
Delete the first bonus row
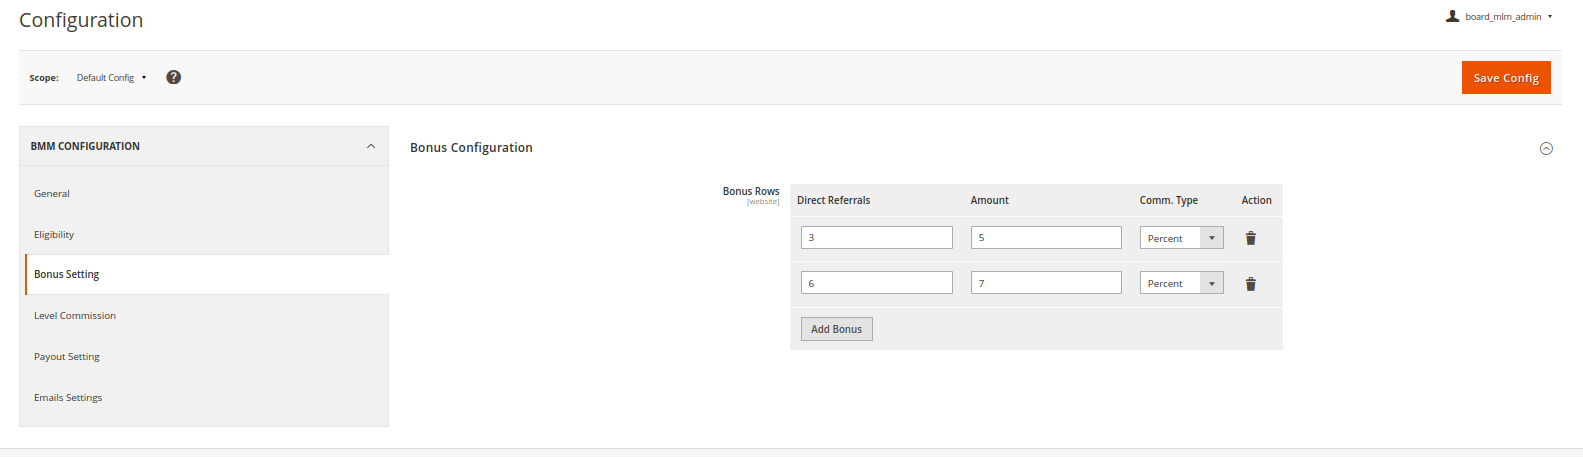click(1250, 238)
